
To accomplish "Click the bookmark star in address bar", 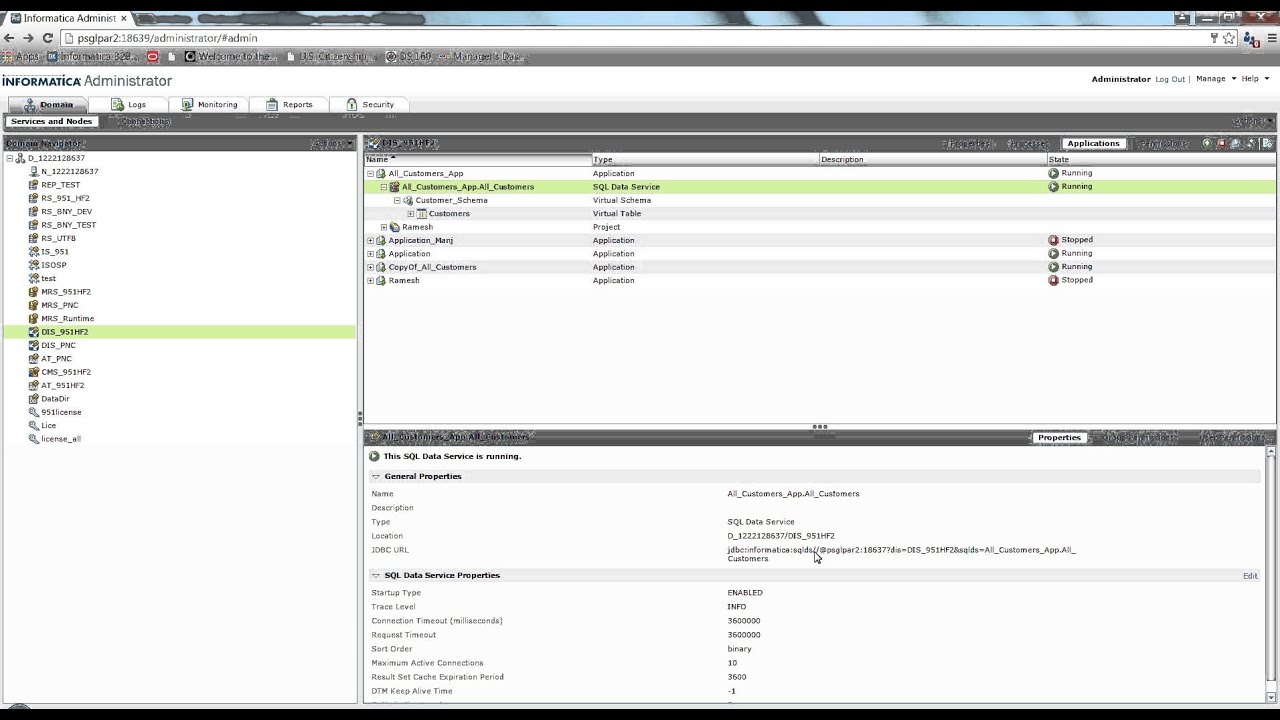I will click(x=1229, y=38).
